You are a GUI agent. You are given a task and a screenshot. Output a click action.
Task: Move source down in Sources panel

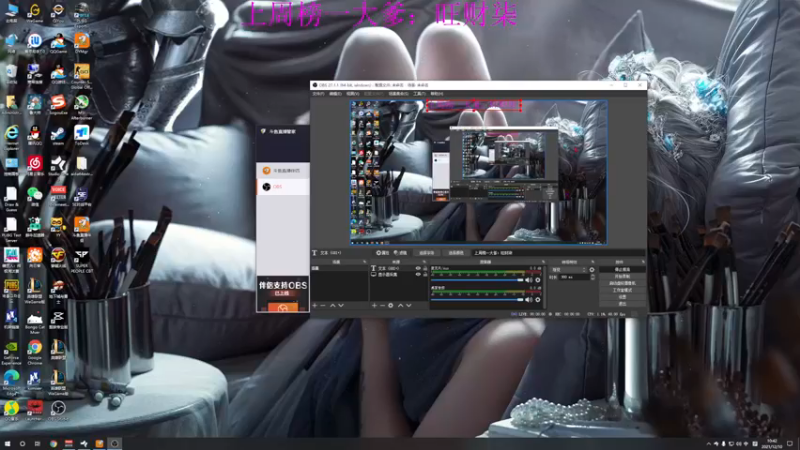(409, 305)
